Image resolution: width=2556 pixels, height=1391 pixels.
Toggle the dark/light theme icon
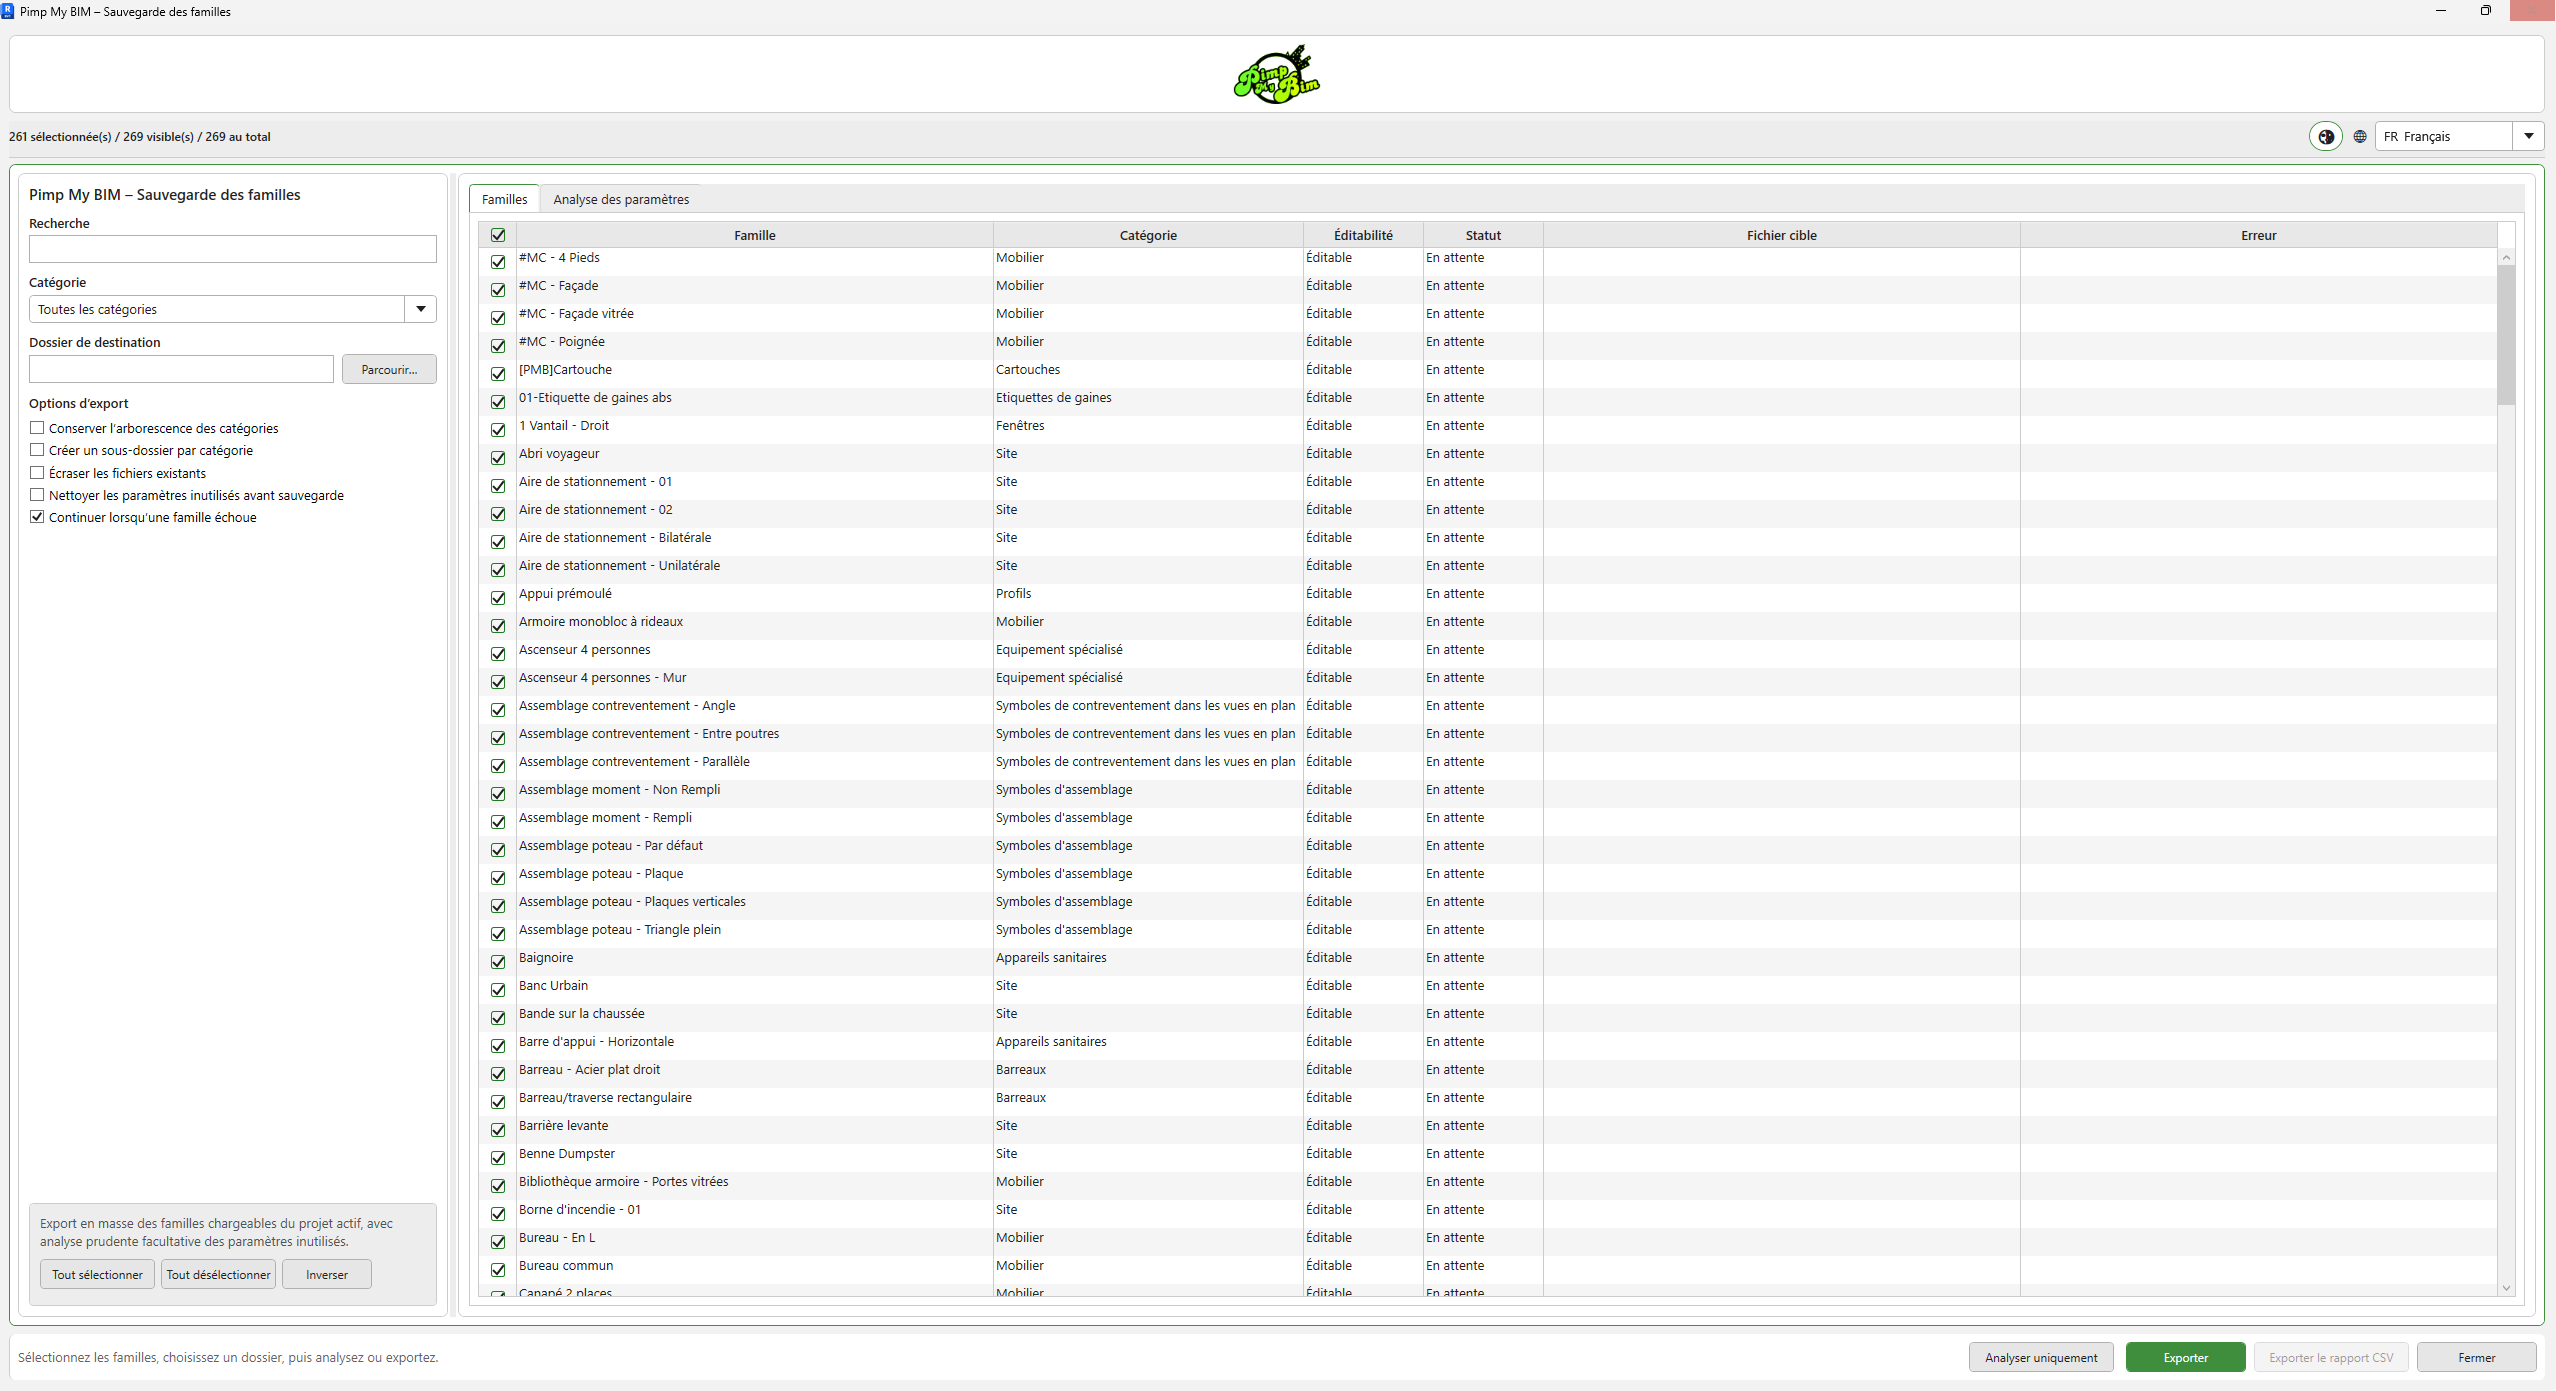(2326, 137)
